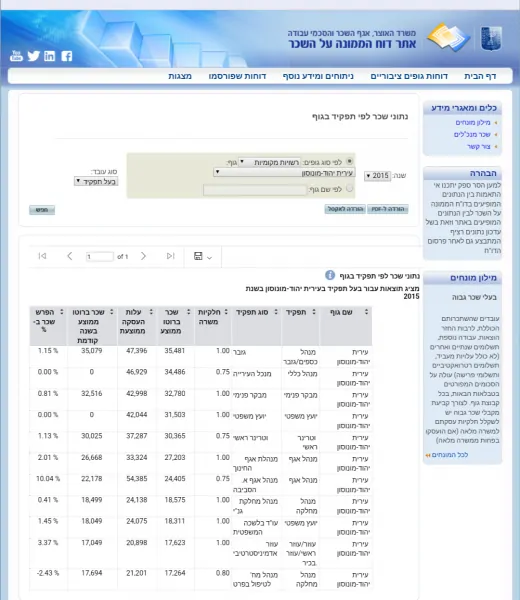520x600 pixels.
Task: Open the Twitter social icon
Action: [34, 56]
